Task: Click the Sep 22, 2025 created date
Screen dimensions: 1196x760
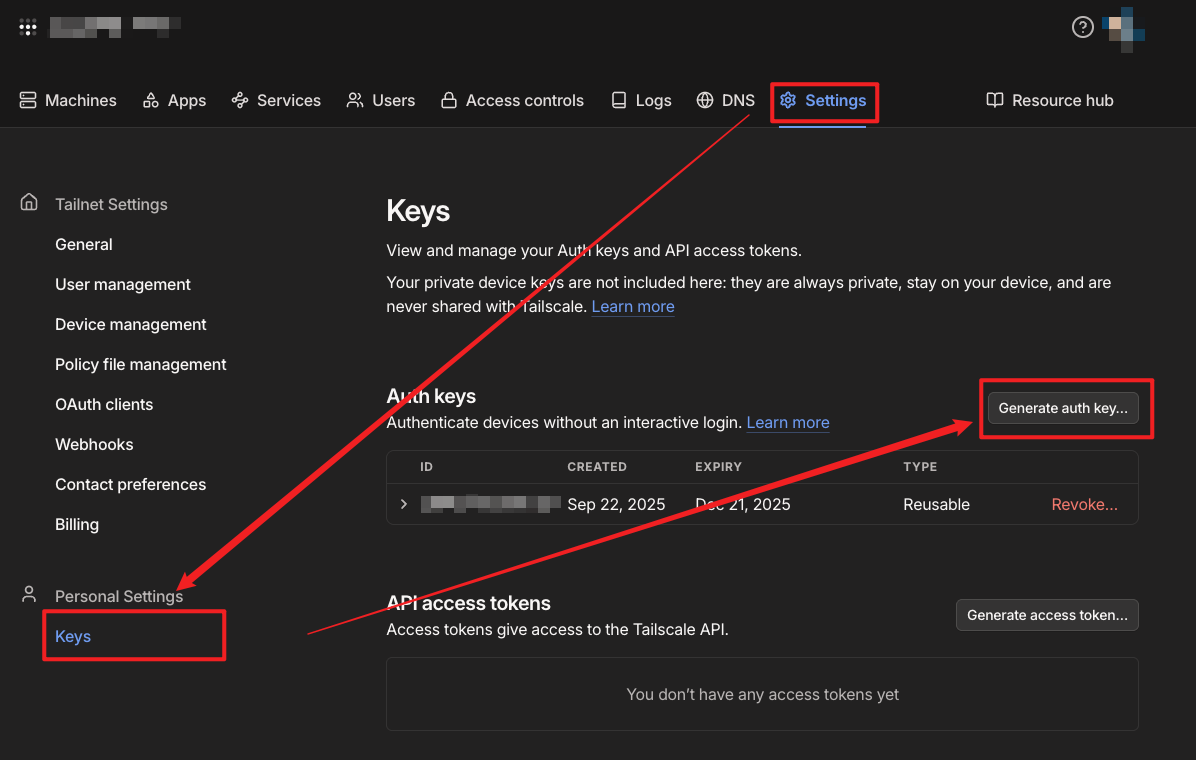Action: 616,504
